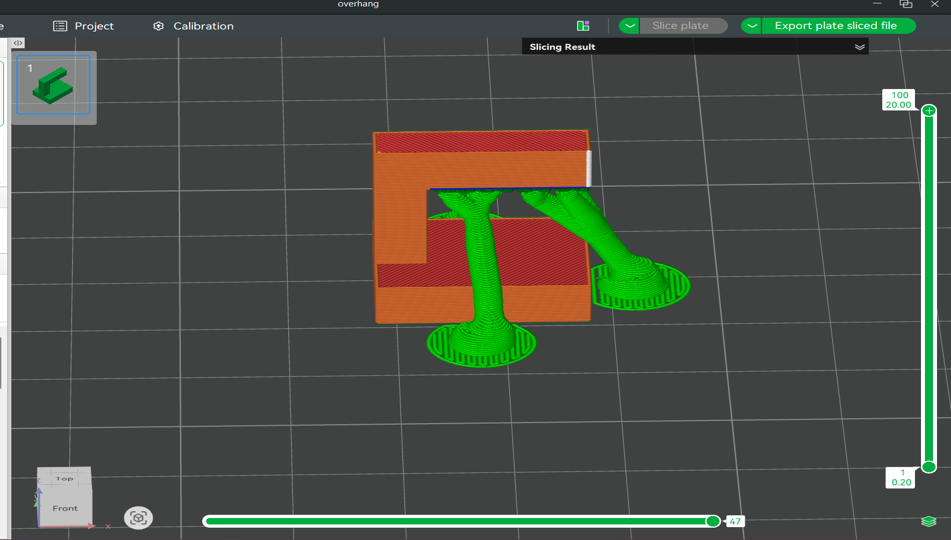Image resolution: width=951 pixels, height=540 pixels.
Task: Minimize the window
Action: click(877, 4)
